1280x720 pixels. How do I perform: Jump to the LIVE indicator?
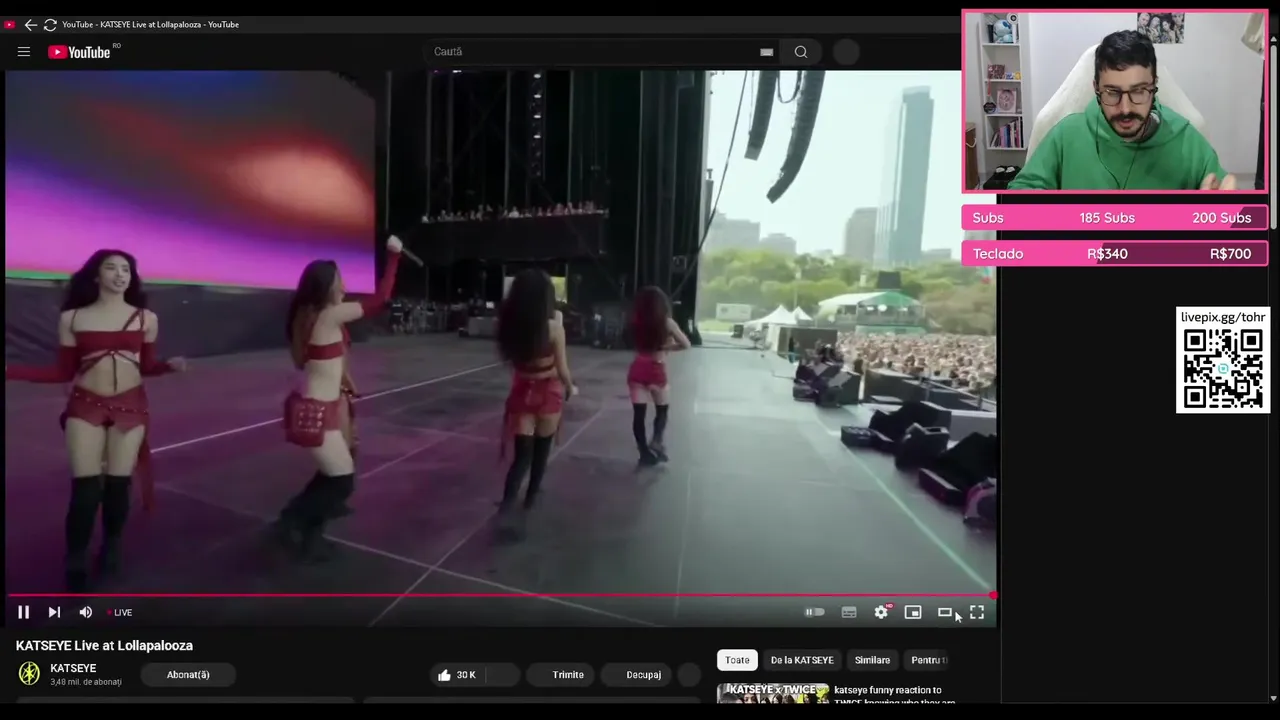[120, 612]
